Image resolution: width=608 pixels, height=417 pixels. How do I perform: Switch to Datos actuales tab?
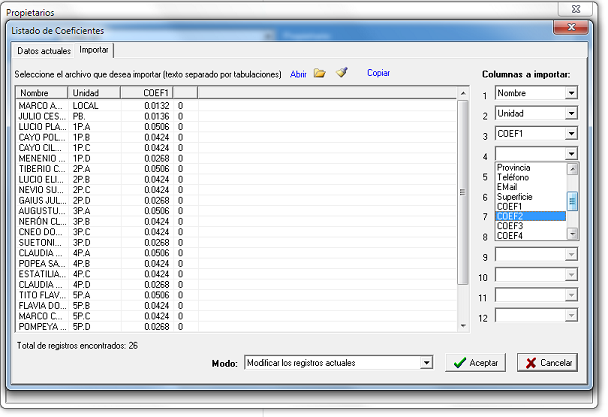[43, 50]
